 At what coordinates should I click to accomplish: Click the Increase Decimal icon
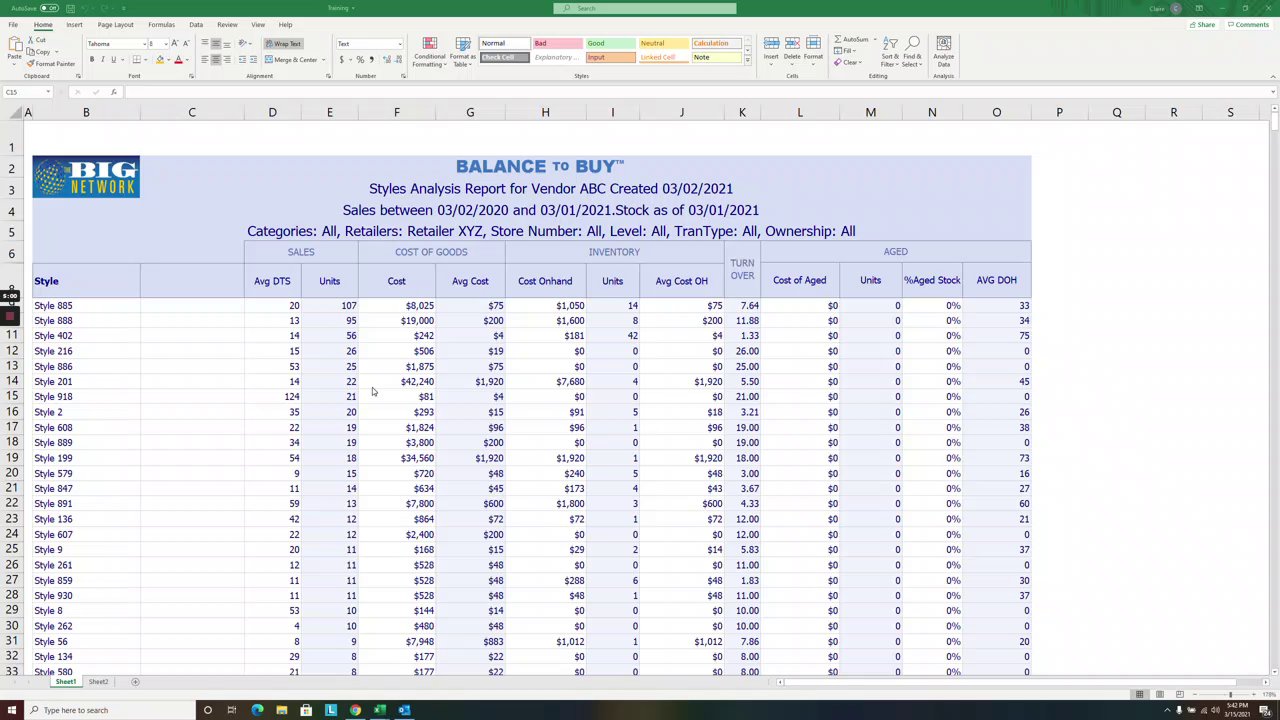pyautogui.click(x=385, y=60)
